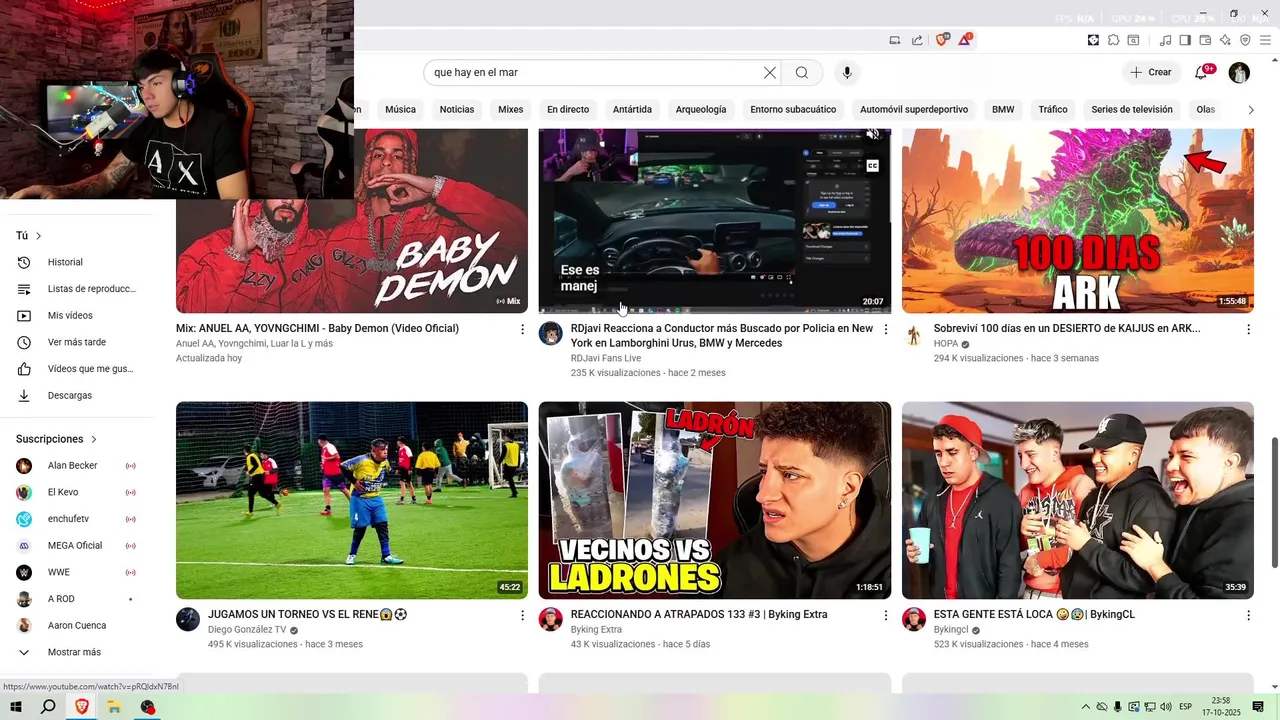Image resolution: width=1280 pixels, height=720 pixels.
Task: Select the En directo chip
Action: [x=568, y=110]
